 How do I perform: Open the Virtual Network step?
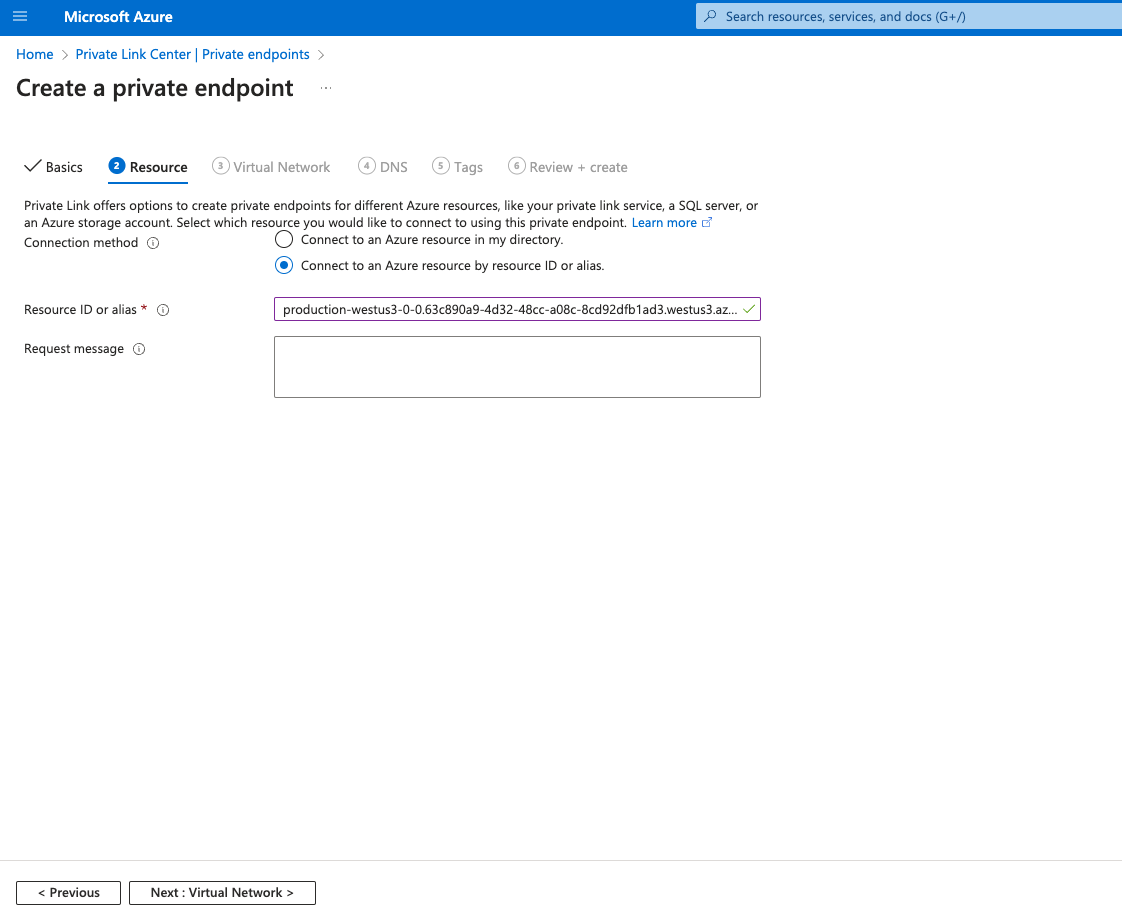pyautogui.click(x=280, y=166)
